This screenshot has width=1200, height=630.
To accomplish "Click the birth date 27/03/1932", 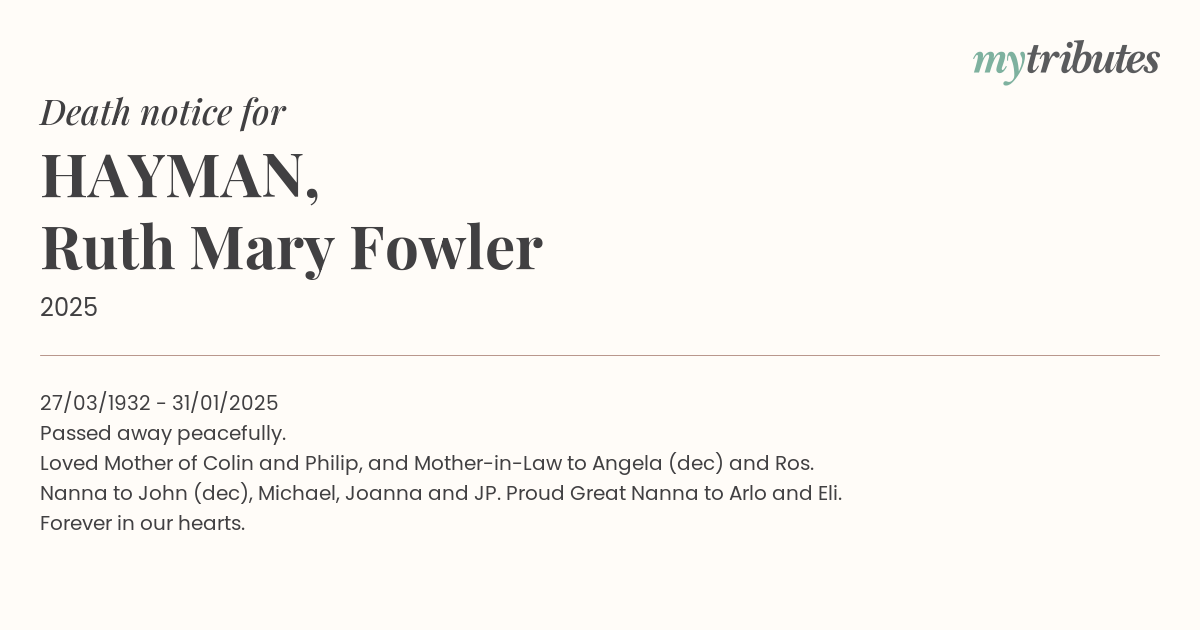I will pyautogui.click(x=95, y=403).
